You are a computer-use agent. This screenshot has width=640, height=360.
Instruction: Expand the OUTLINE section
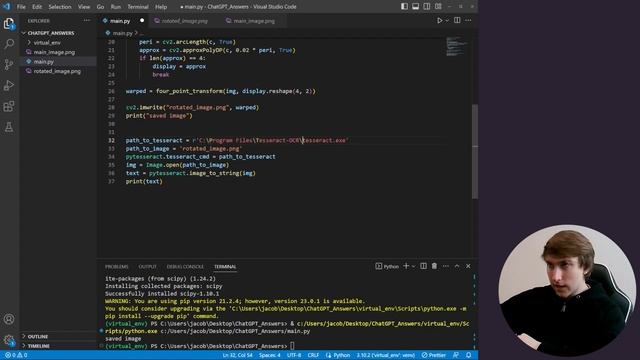coord(38,336)
